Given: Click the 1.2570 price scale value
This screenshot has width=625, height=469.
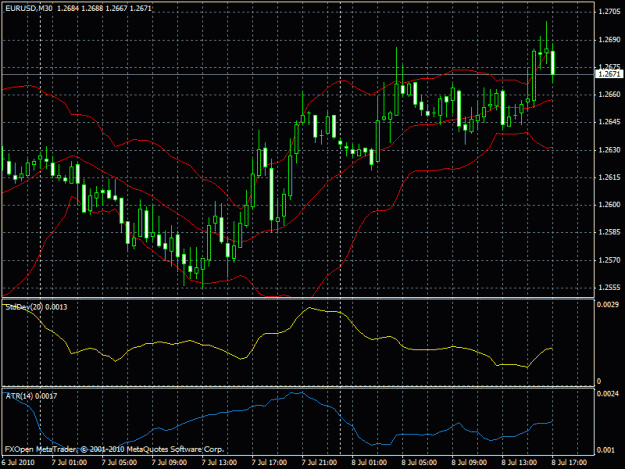Looking at the screenshot, I should coord(609,260).
